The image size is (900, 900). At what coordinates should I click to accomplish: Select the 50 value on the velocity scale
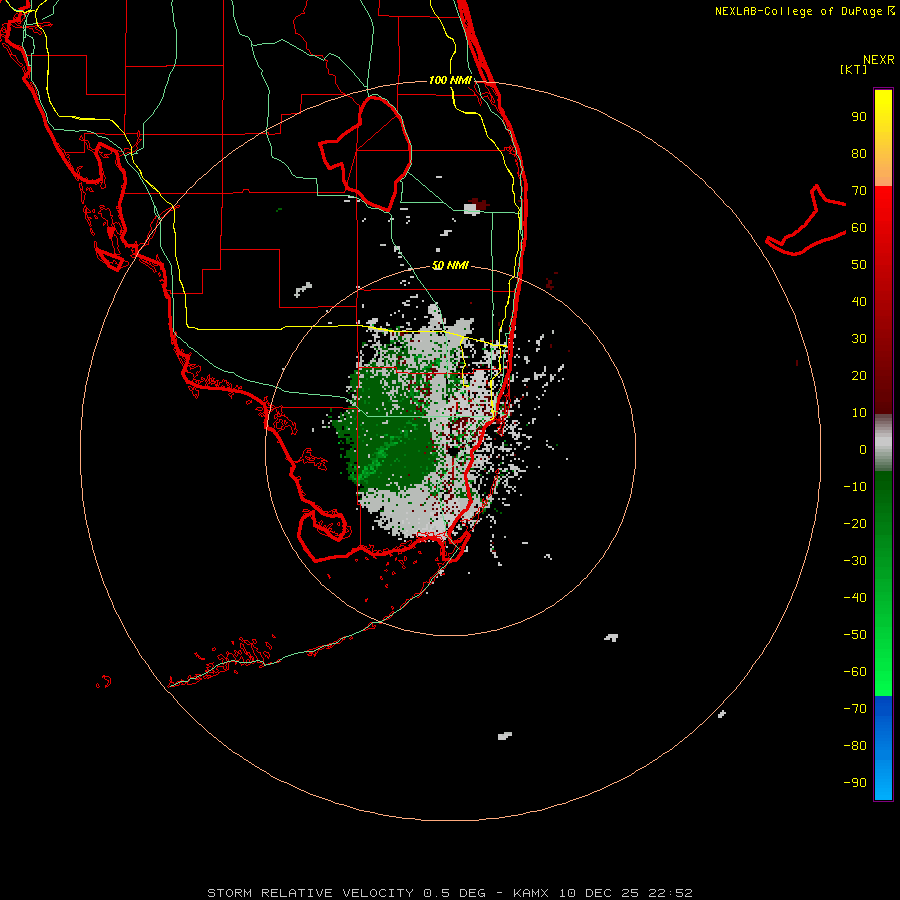(859, 265)
